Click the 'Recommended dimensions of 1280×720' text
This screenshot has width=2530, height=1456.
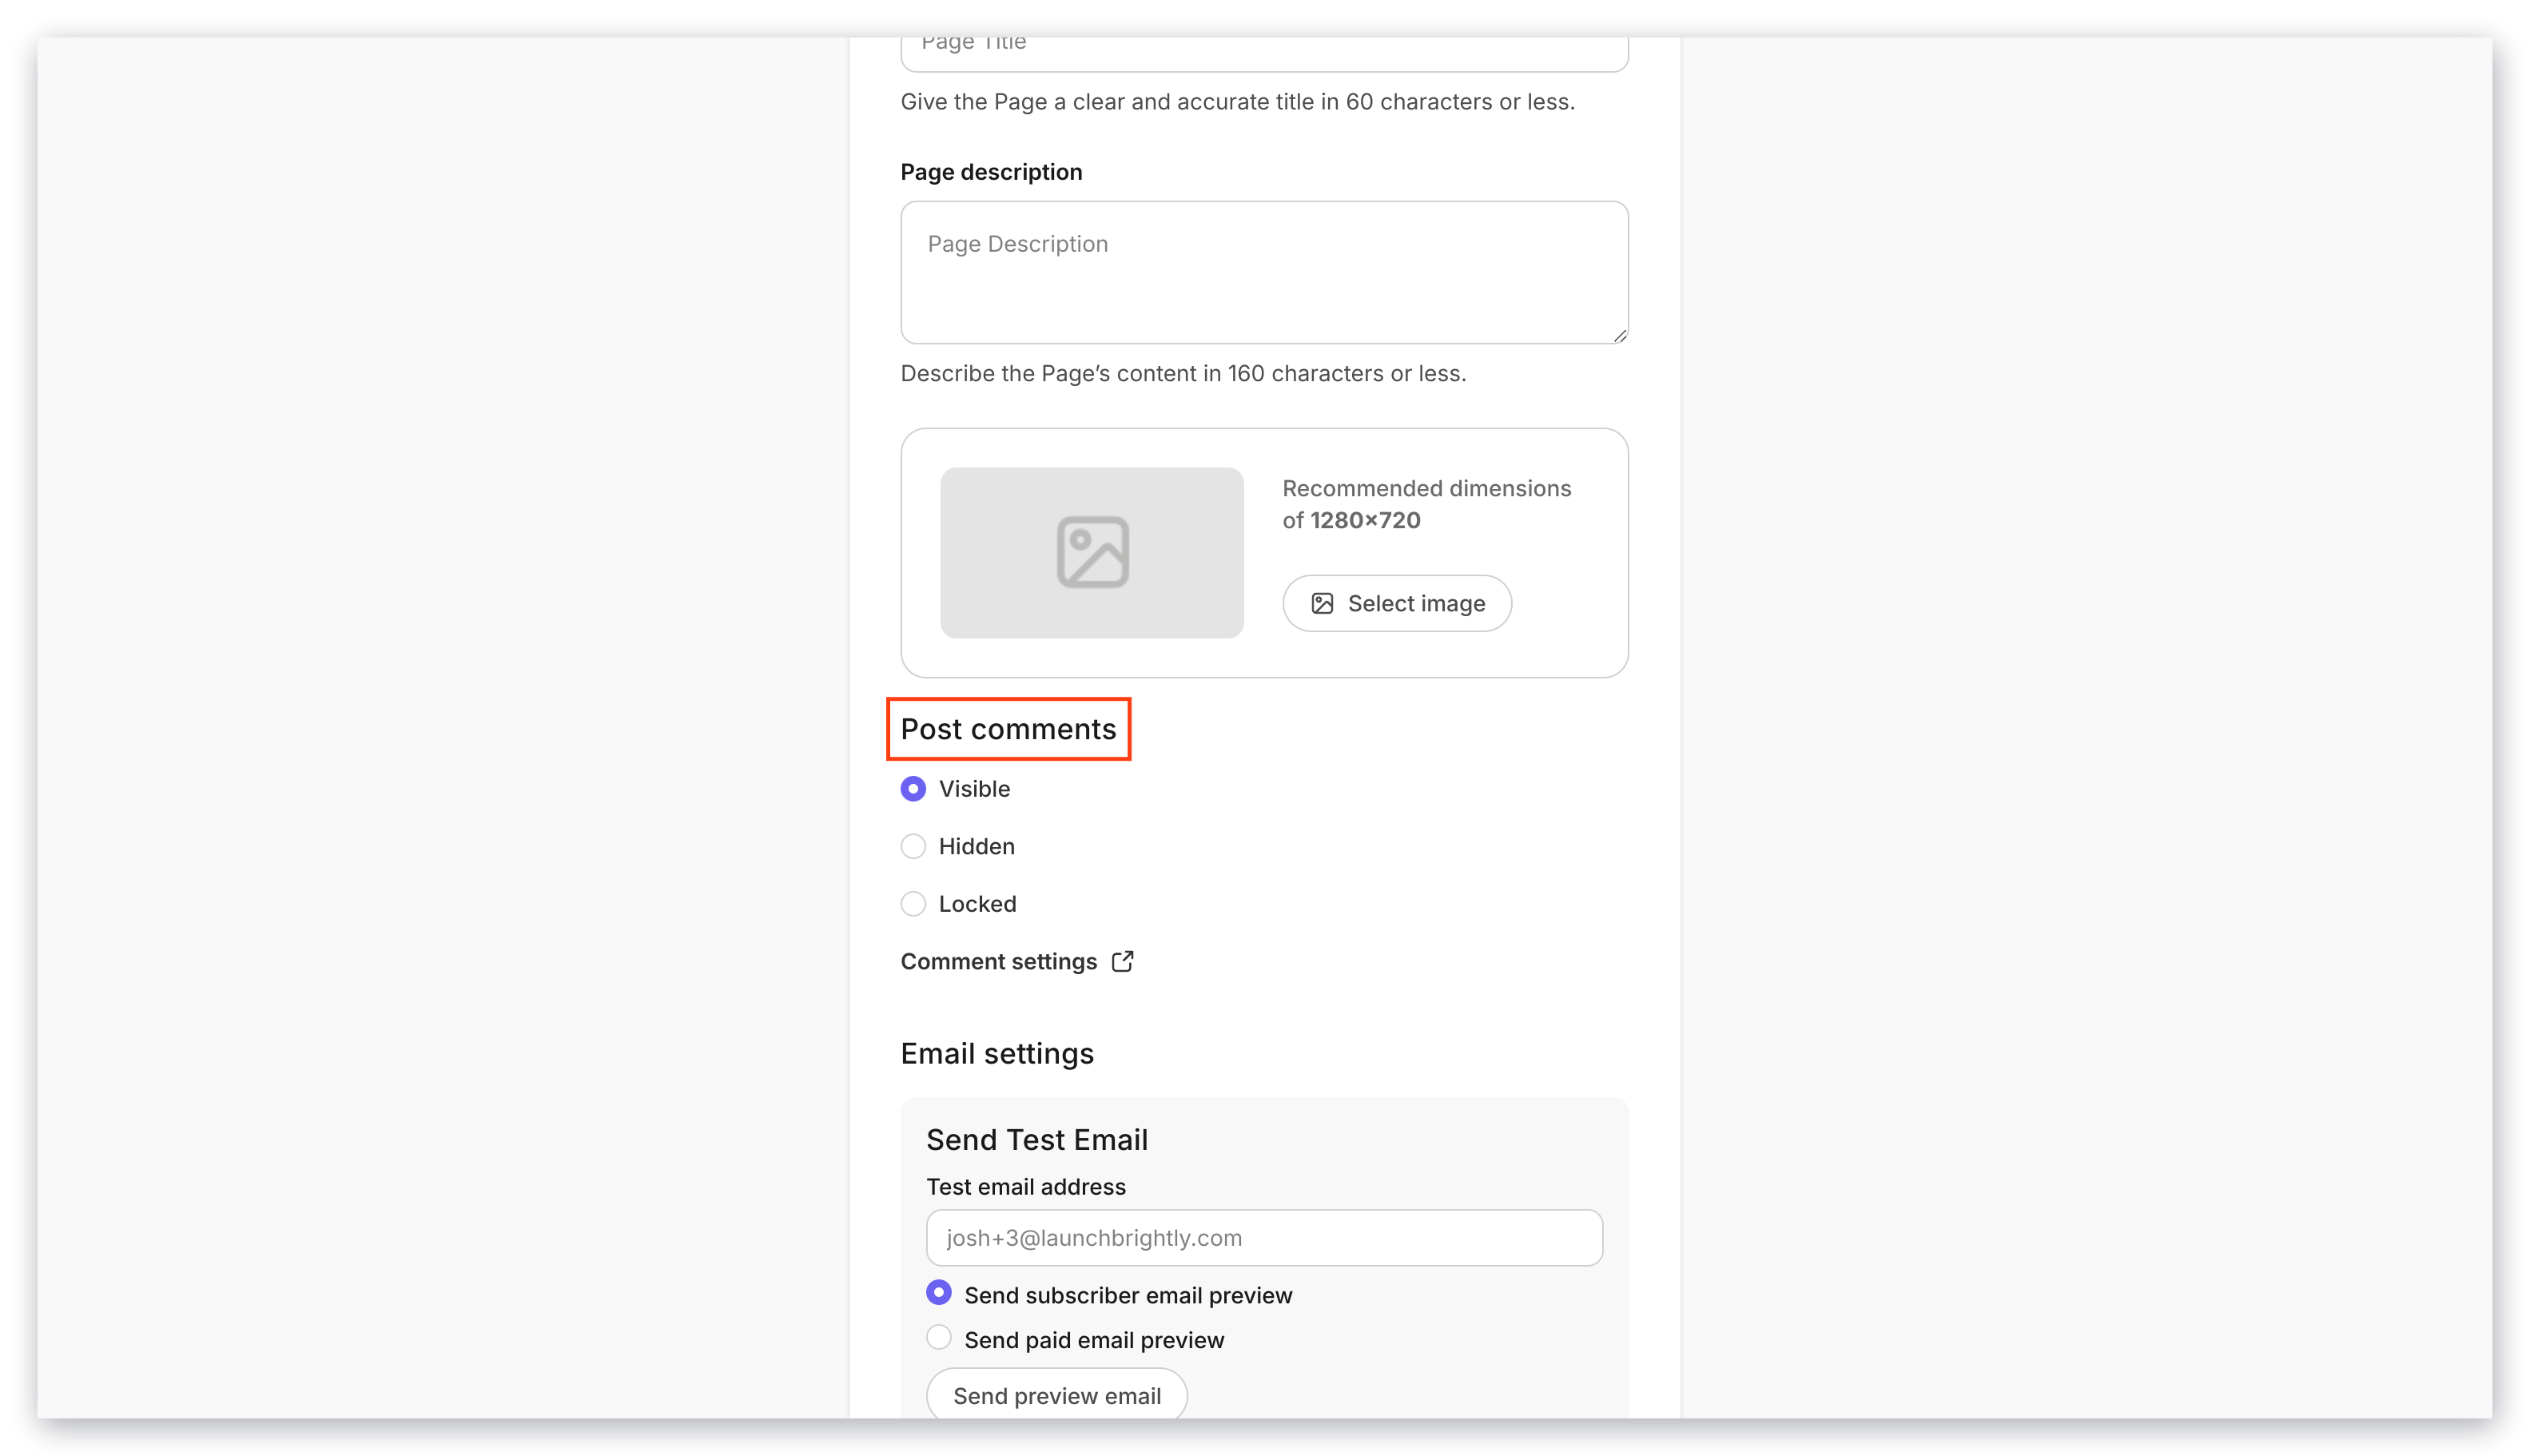coord(1426,504)
